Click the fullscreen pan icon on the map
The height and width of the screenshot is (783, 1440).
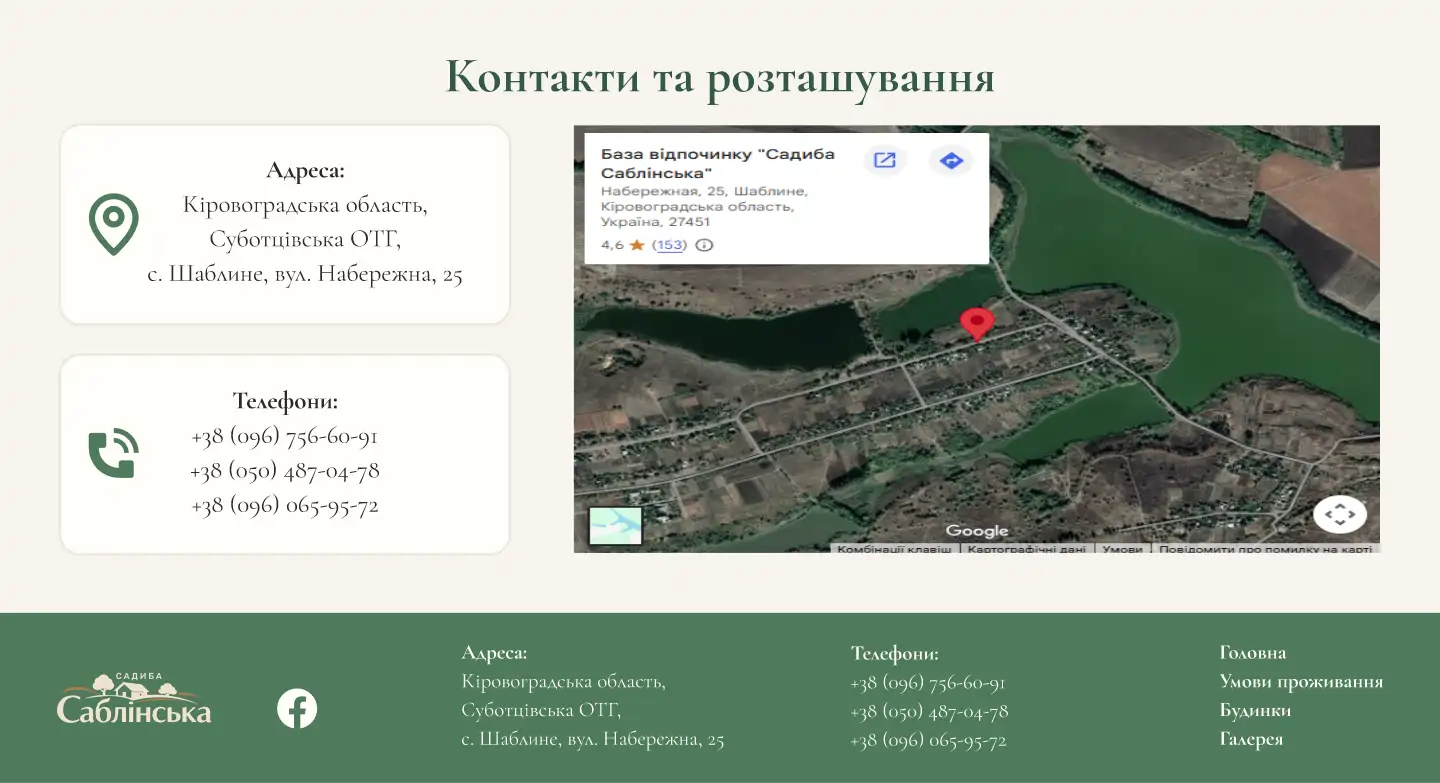click(1339, 514)
